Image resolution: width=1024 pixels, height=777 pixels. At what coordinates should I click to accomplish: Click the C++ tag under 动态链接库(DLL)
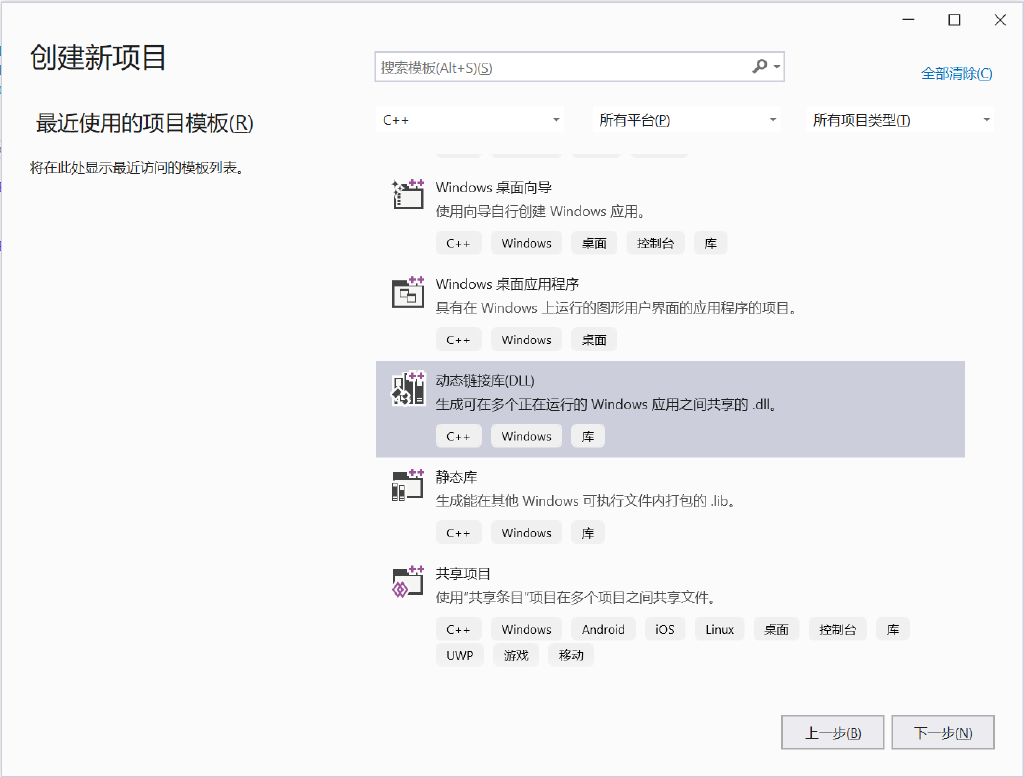(458, 435)
